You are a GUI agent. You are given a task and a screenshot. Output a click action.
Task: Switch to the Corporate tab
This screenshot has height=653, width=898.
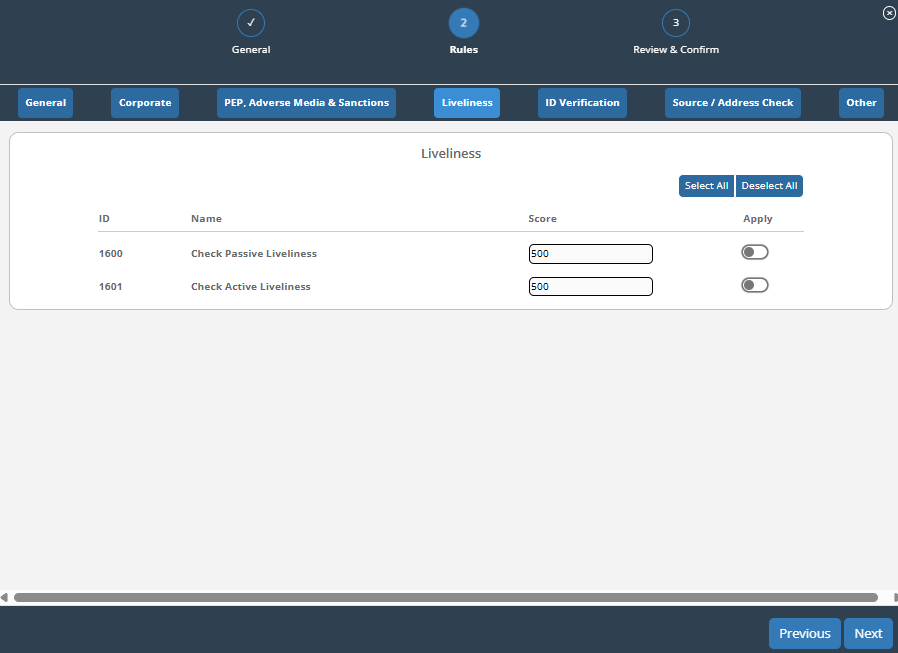[x=145, y=103]
